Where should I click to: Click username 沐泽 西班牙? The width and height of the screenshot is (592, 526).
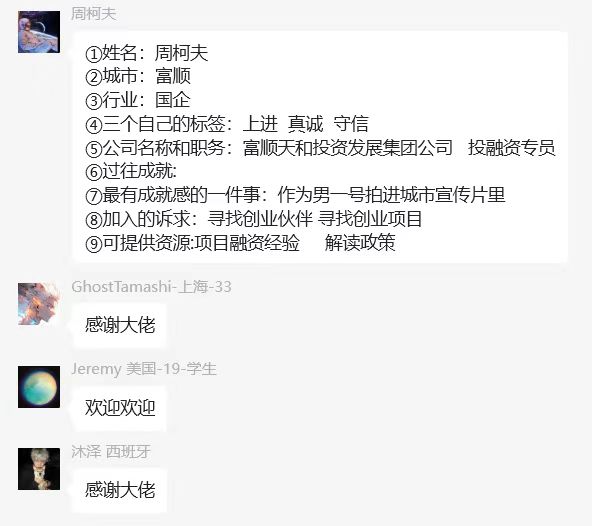point(111,452)
